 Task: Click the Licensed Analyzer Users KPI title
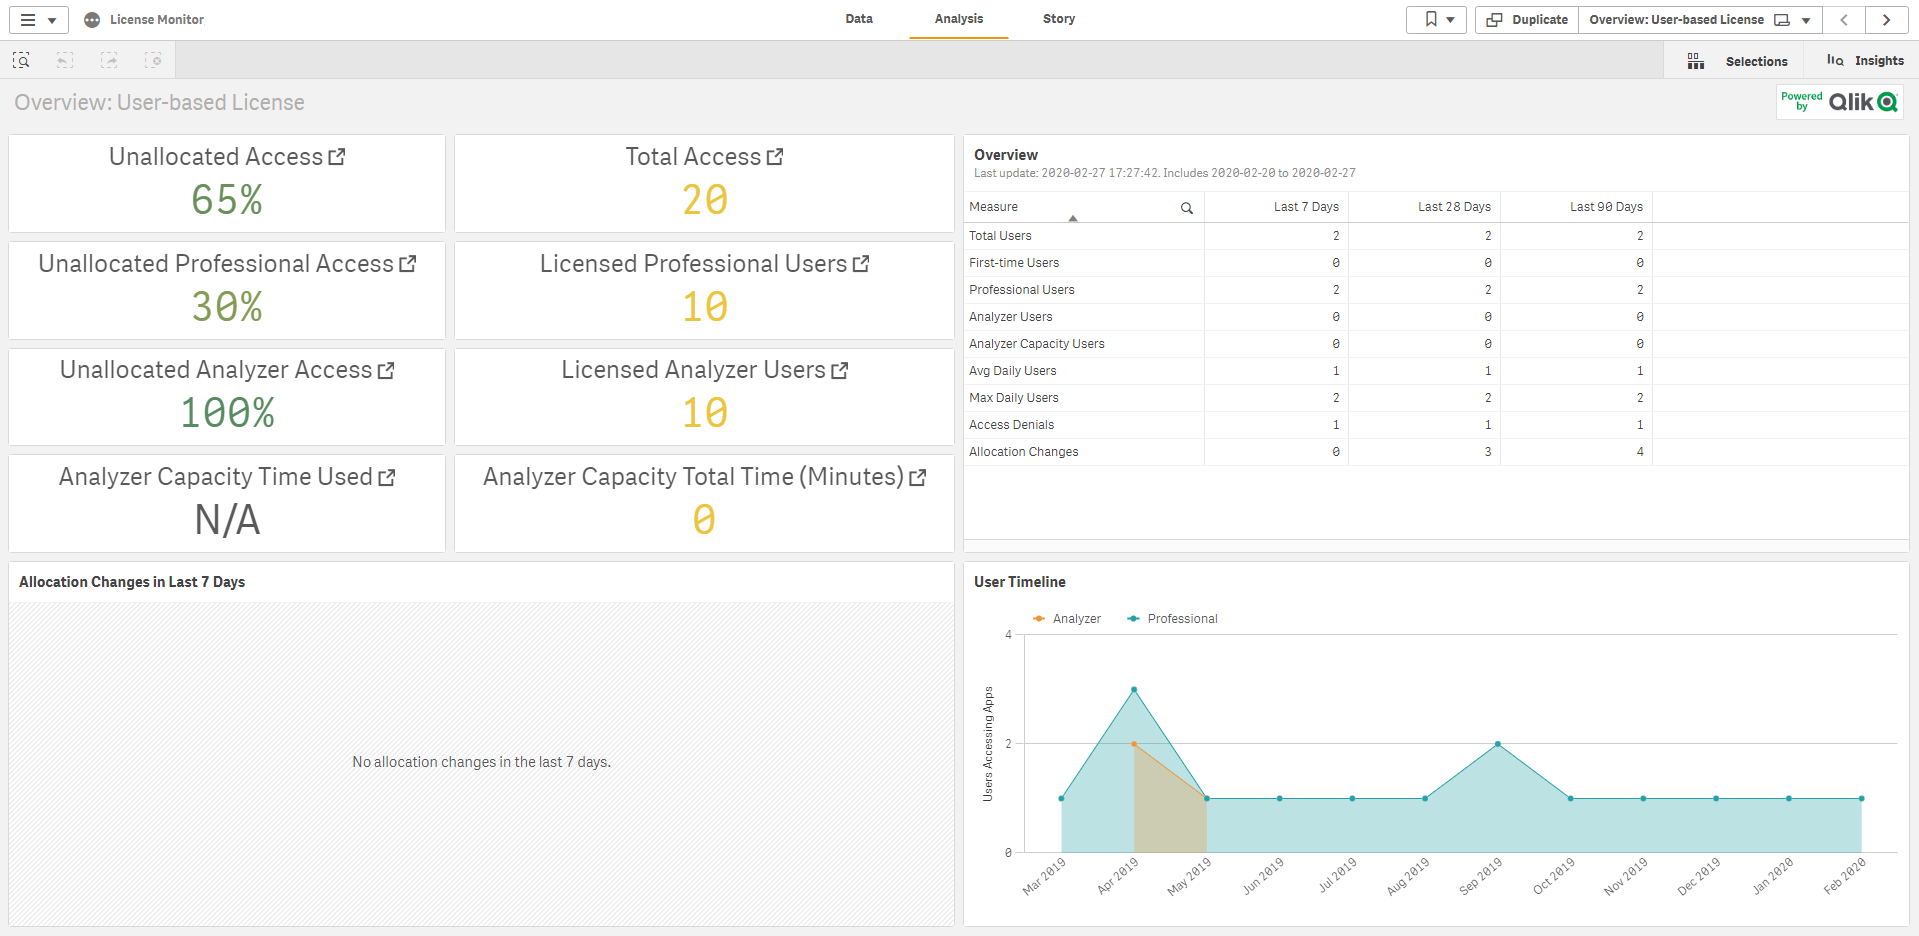(693, 370)
